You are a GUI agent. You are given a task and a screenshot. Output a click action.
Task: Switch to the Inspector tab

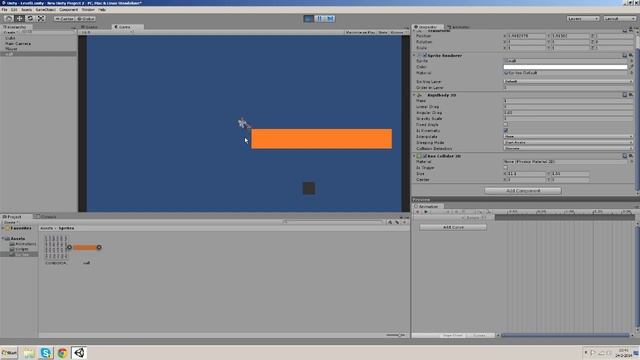tap(427, 27)
